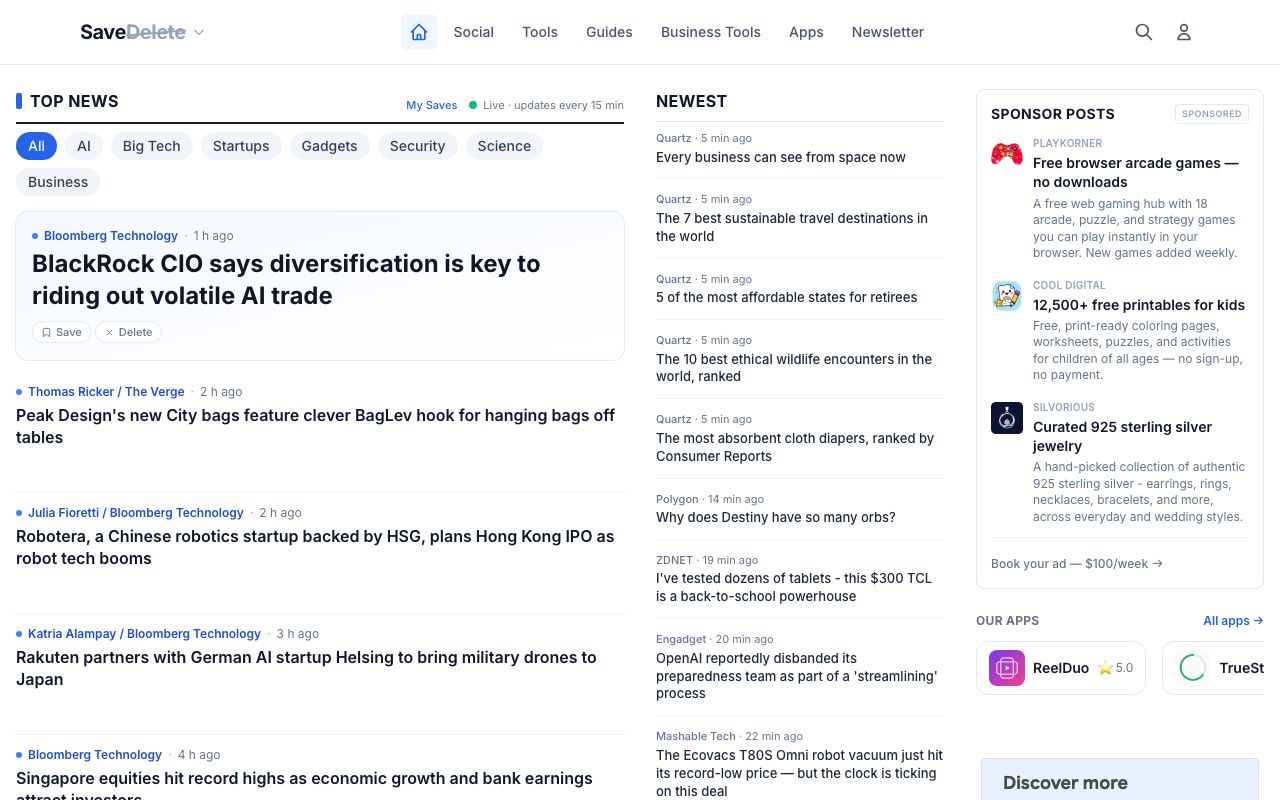Select the All filter chip
1280x800 pixels.
[x=36, y=146]
